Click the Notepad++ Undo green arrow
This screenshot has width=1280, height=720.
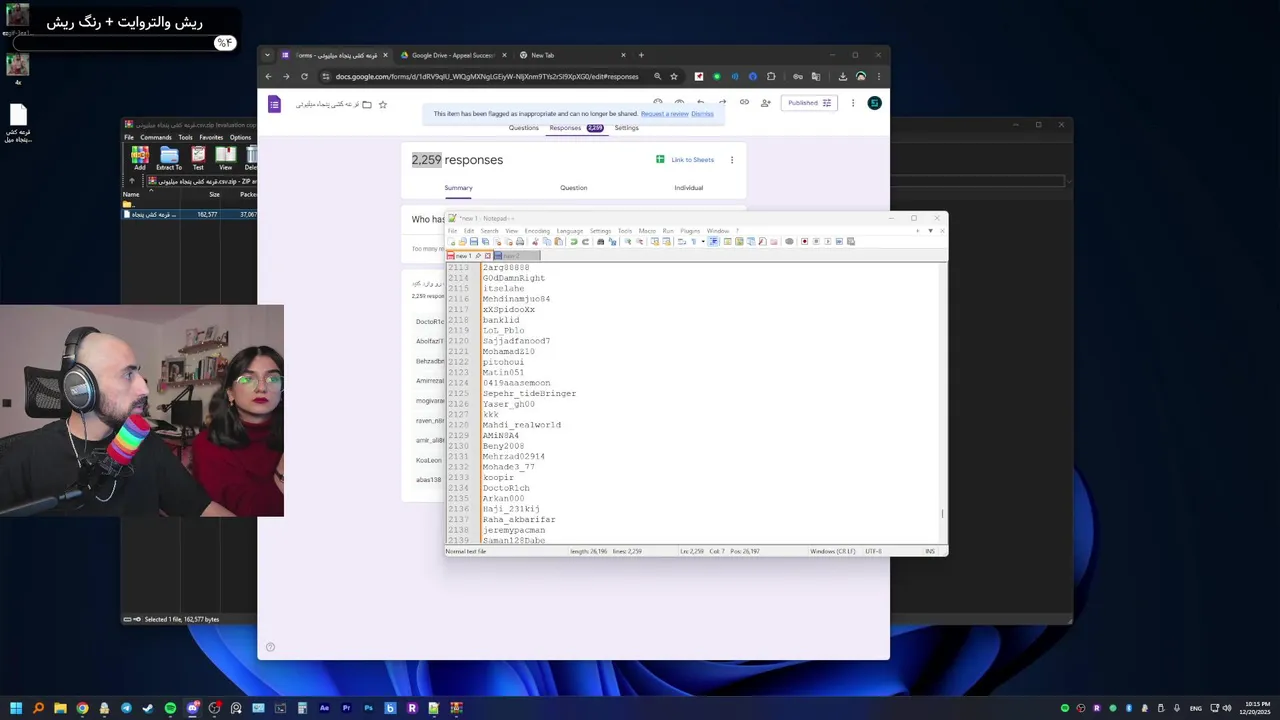pyautogui.click(x=574, y=241)
